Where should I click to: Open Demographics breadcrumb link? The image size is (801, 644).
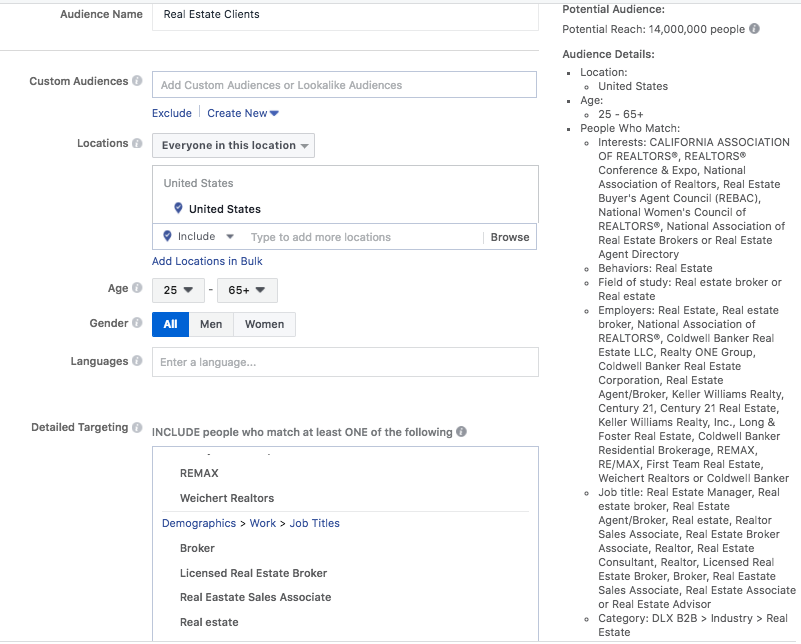[x=199, y=523]
